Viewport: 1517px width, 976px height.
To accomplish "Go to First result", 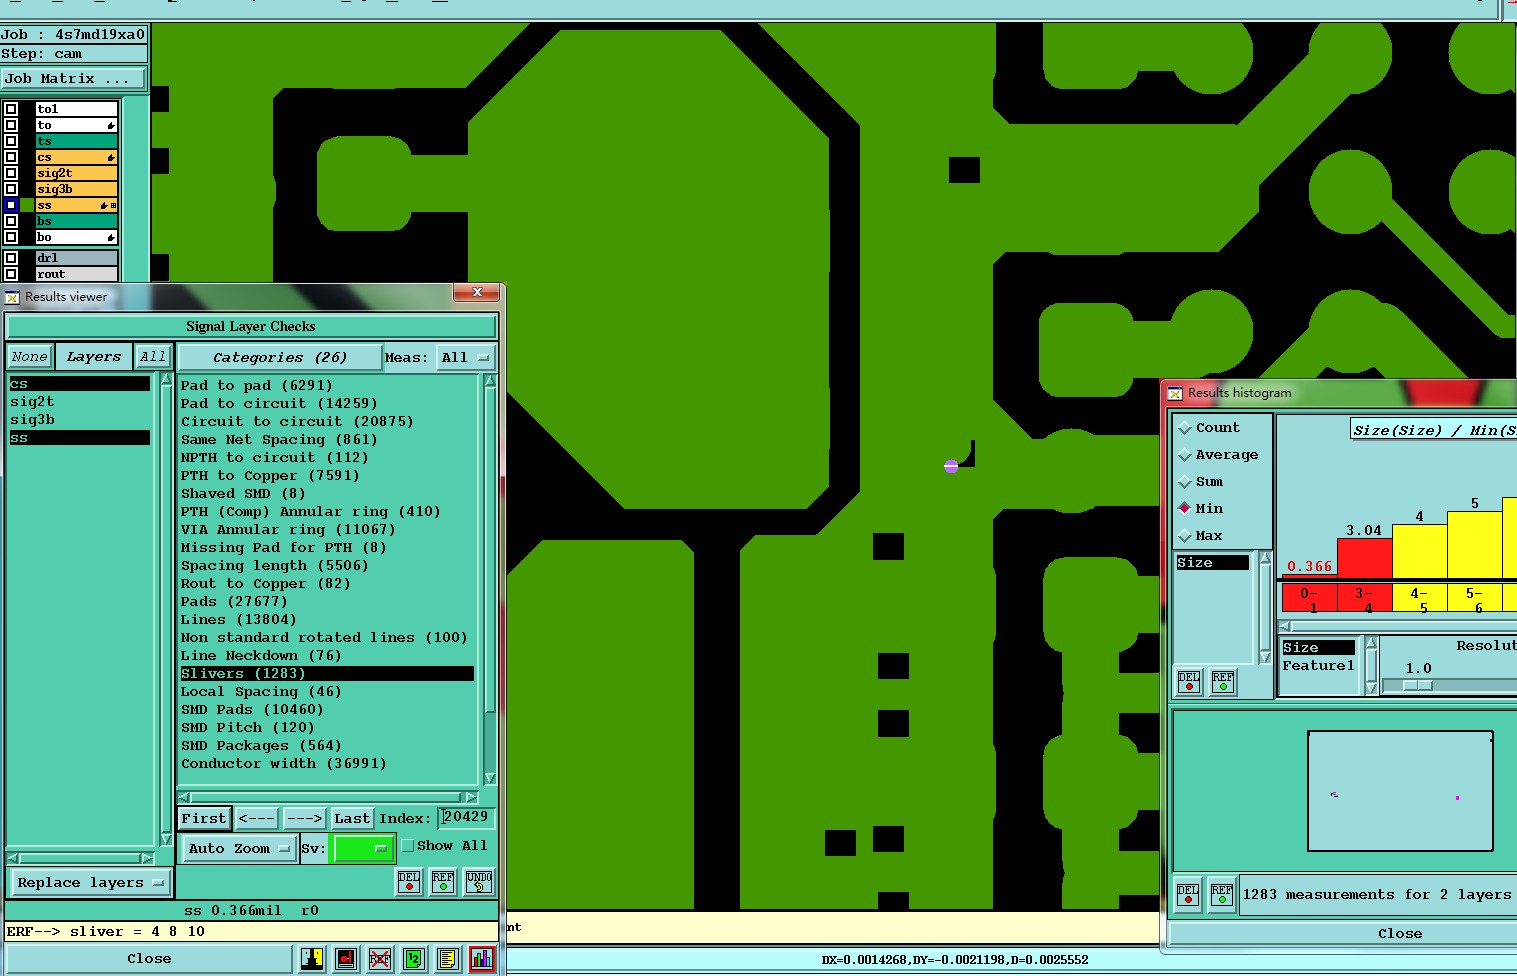I will click(x=204, y=819).
